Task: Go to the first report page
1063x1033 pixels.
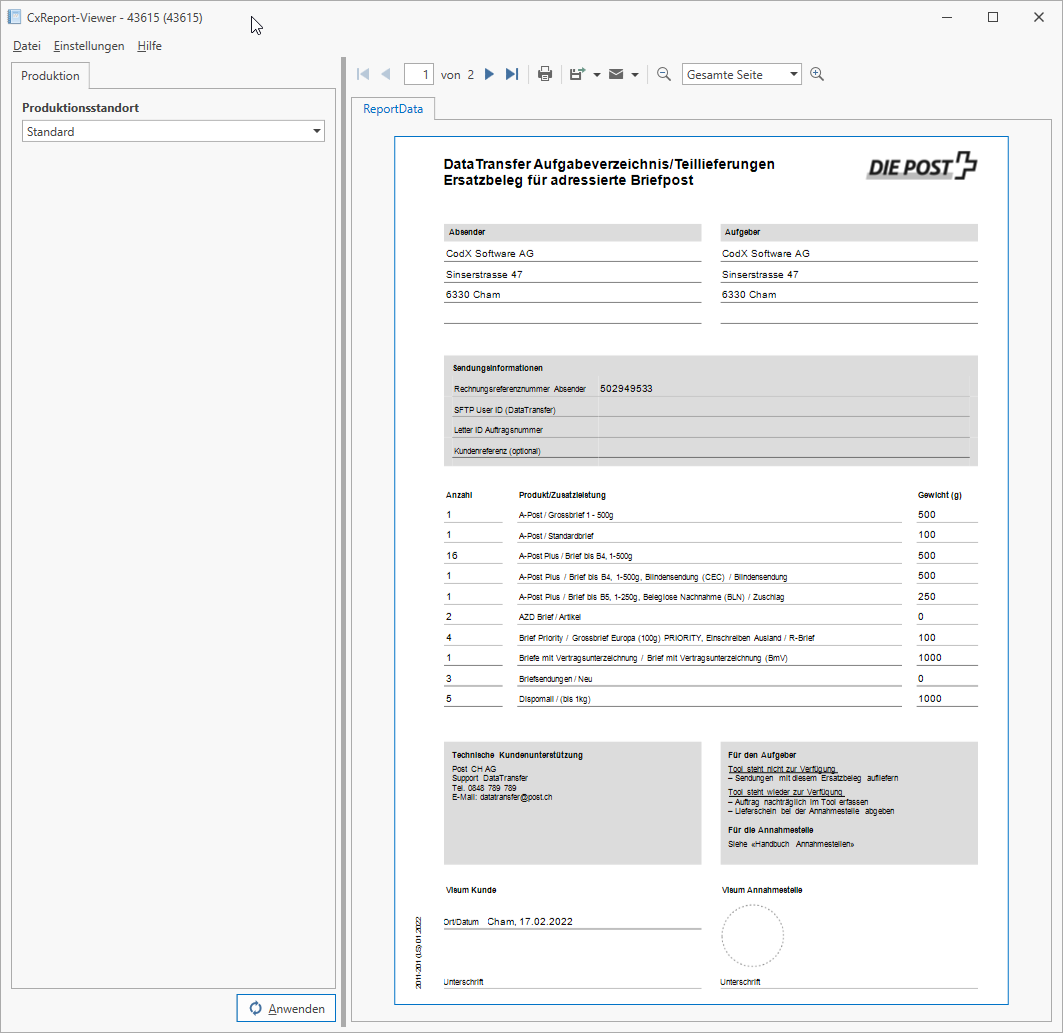Action: pos(363,74)
